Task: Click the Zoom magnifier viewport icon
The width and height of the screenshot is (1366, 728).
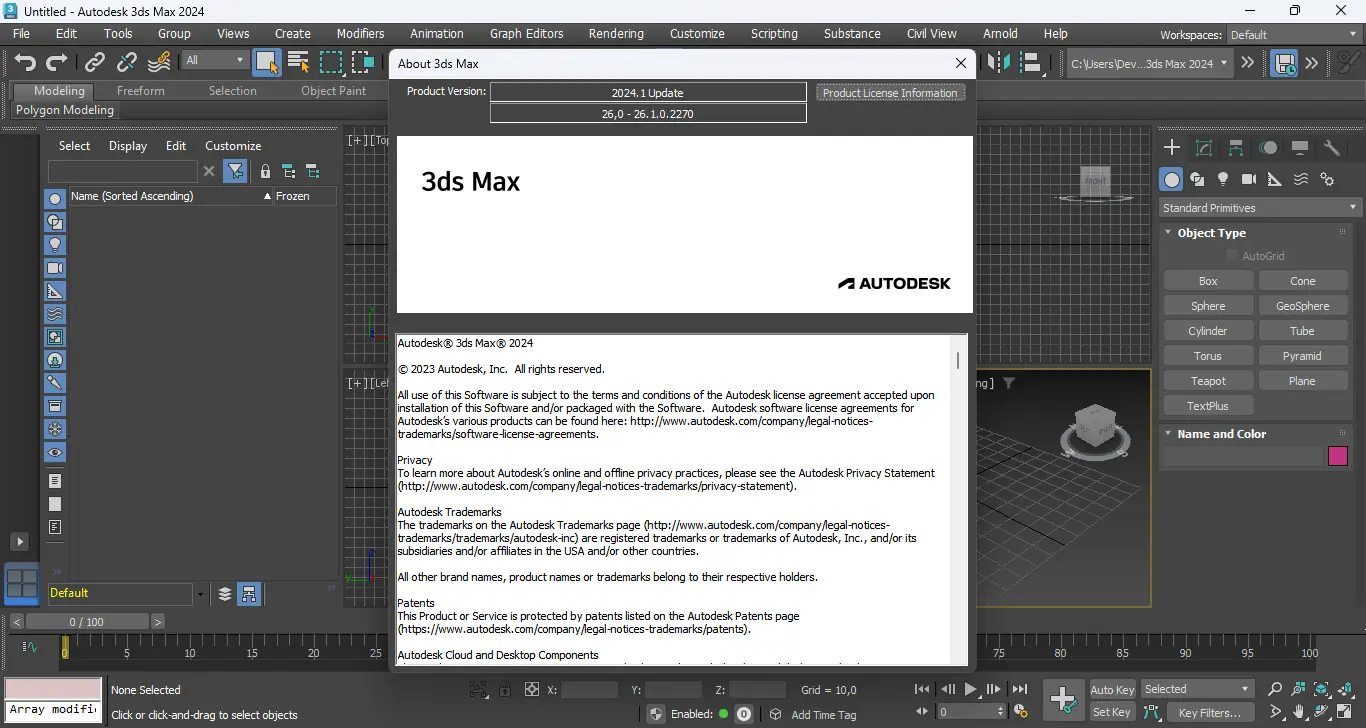Action: (x=1275, y=689)
